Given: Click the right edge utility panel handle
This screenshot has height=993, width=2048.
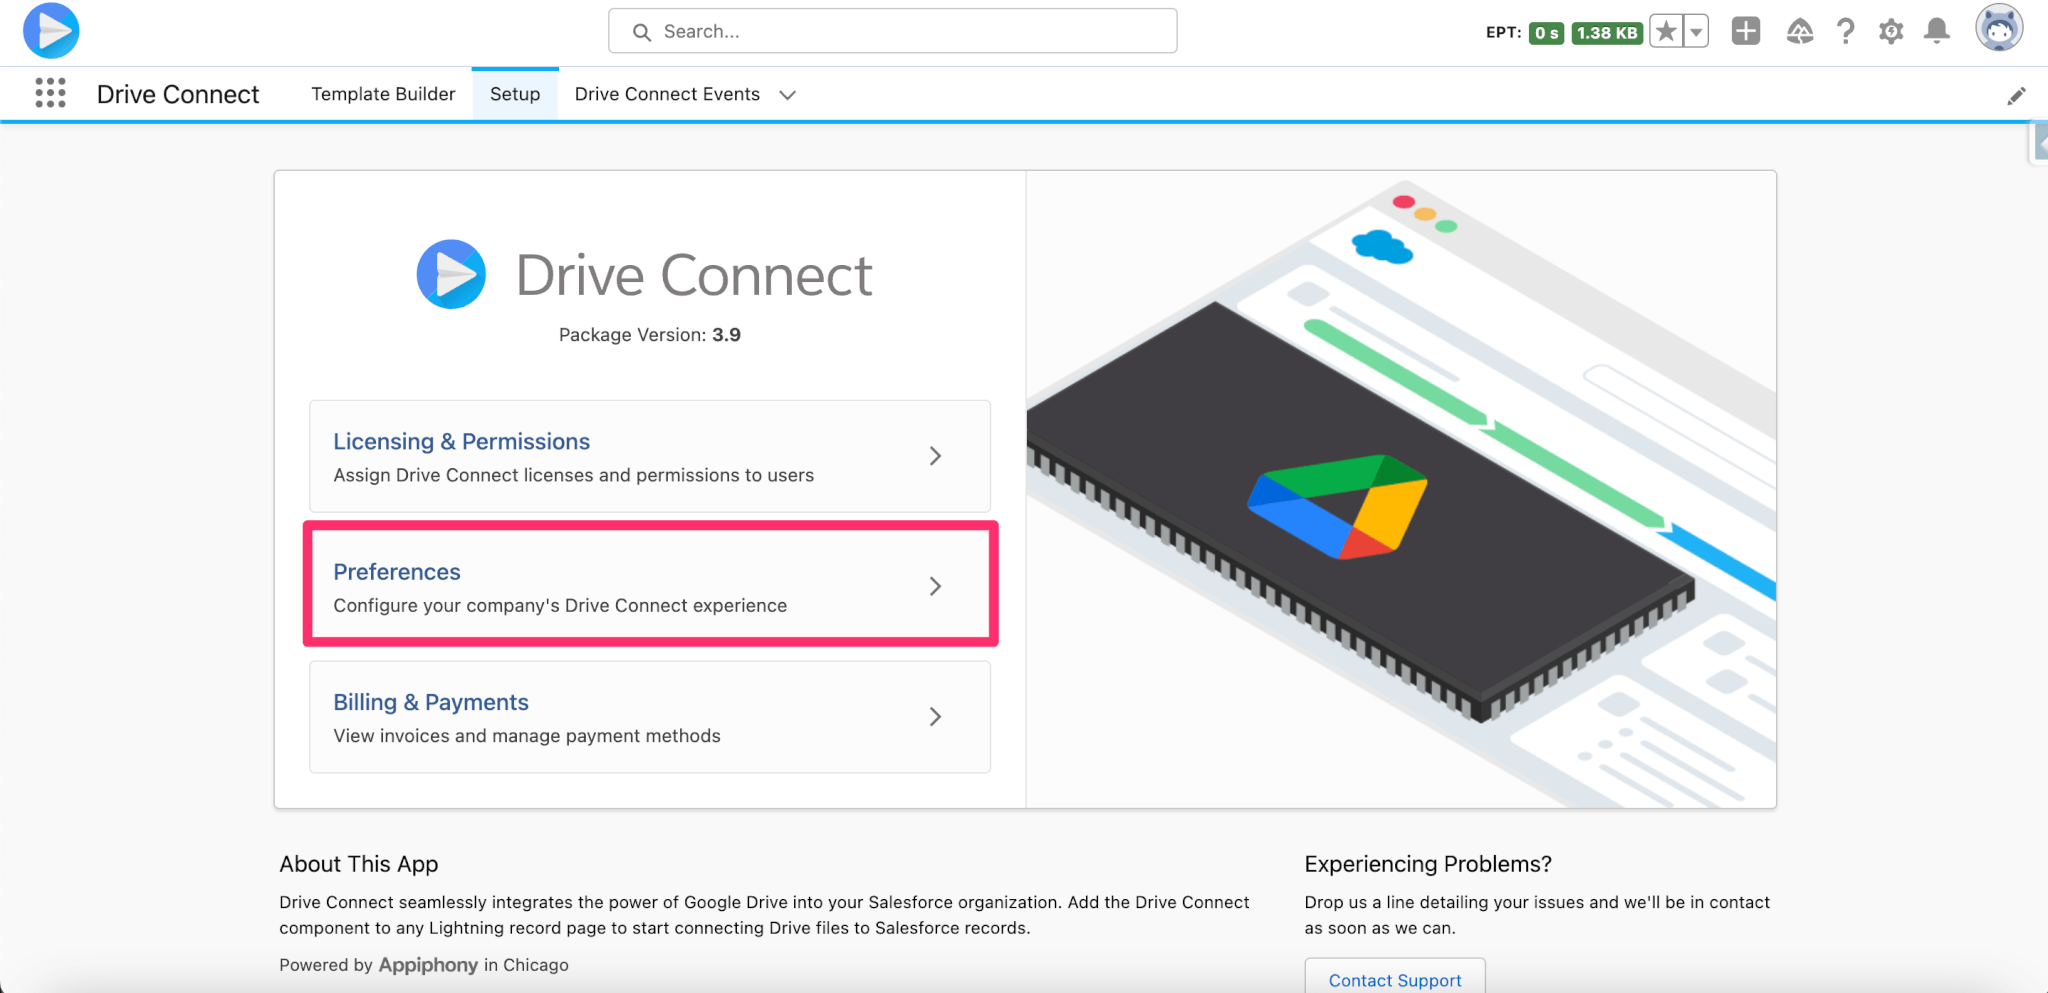Looking at the screenshot, I should tap(2040, 142).
